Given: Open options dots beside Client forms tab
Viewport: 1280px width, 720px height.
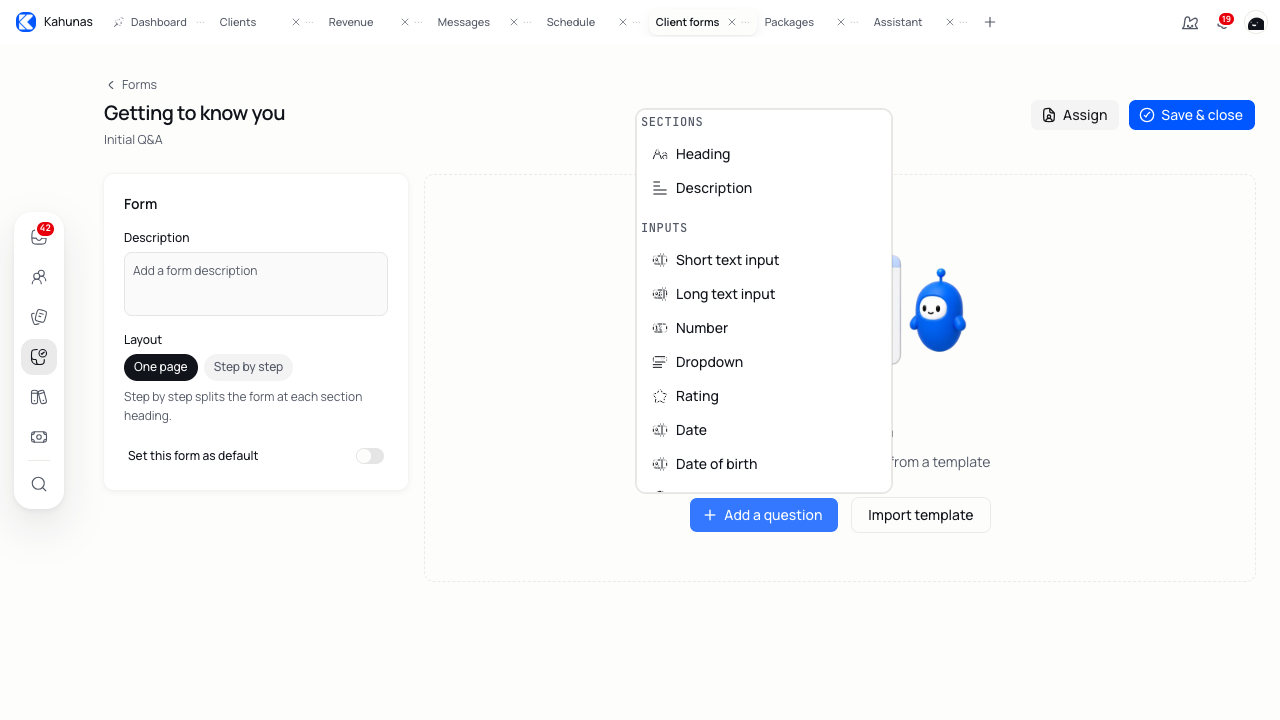Looking at the screenshot, I should (x=746, y=22).
